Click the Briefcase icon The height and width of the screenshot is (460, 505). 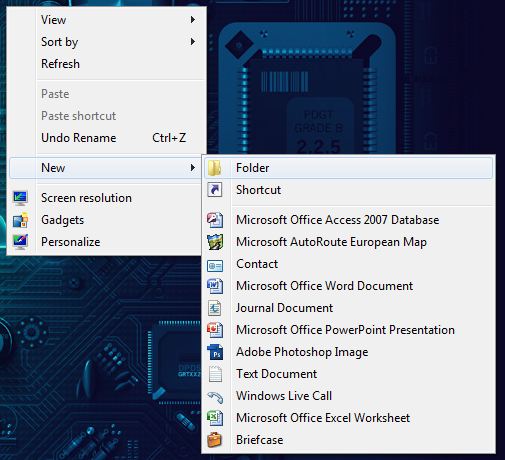pyautogui.click(x=214, y=440)
